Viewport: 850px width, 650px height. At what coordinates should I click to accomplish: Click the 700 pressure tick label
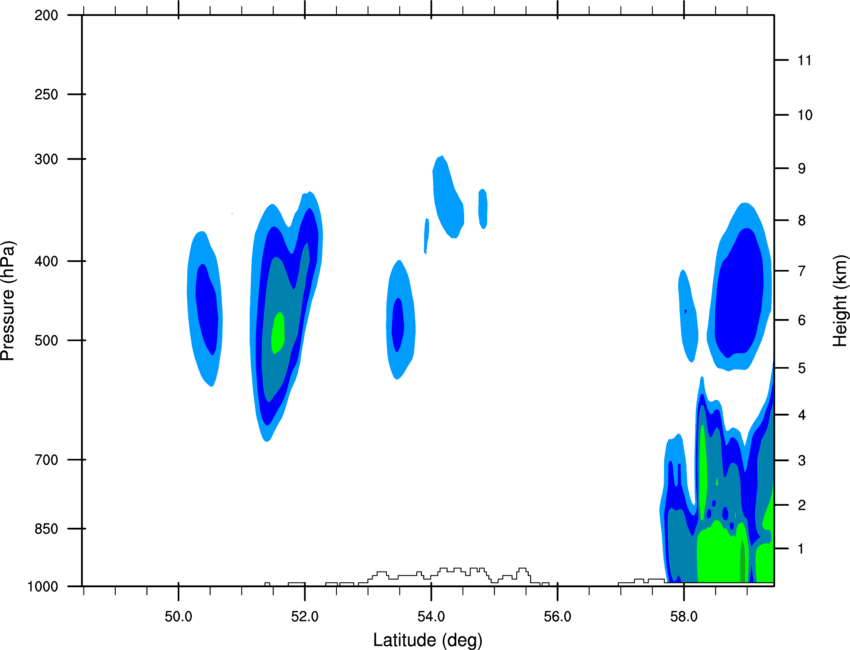pyautogui.click(x=46, y=460)
